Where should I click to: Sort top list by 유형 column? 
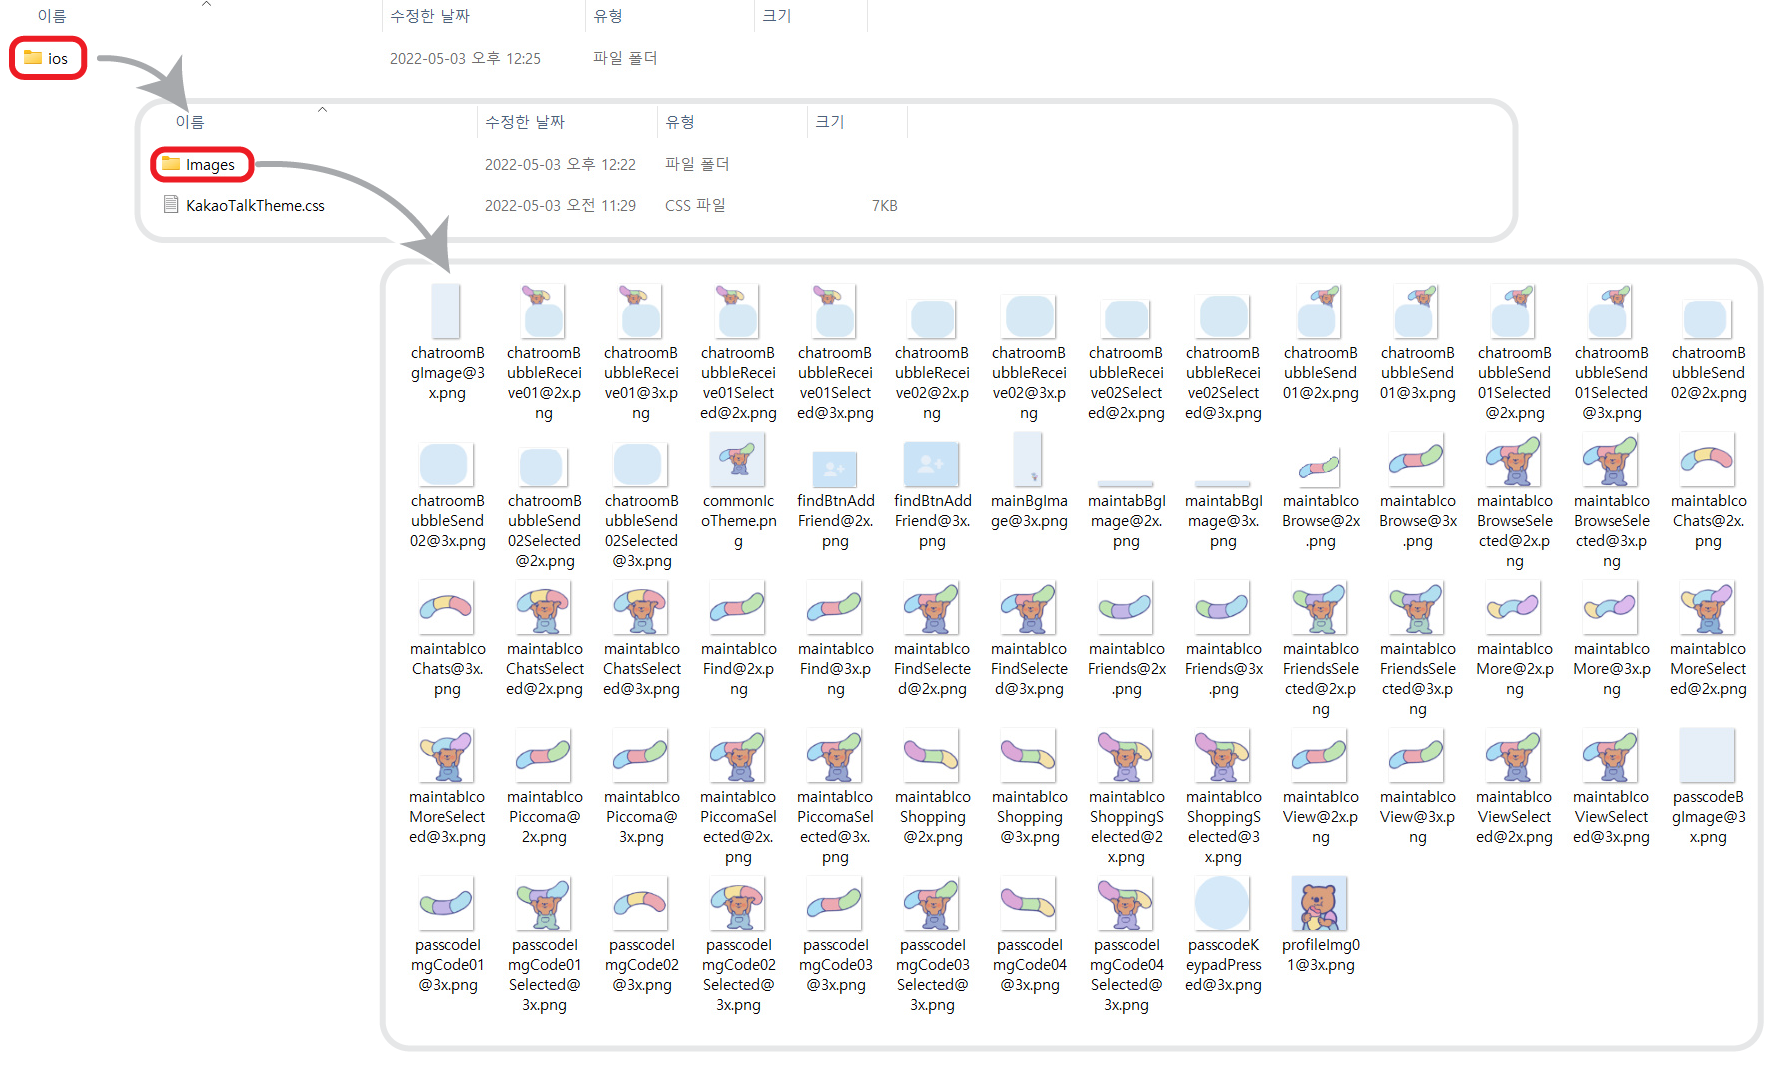(x=608, y=16)
